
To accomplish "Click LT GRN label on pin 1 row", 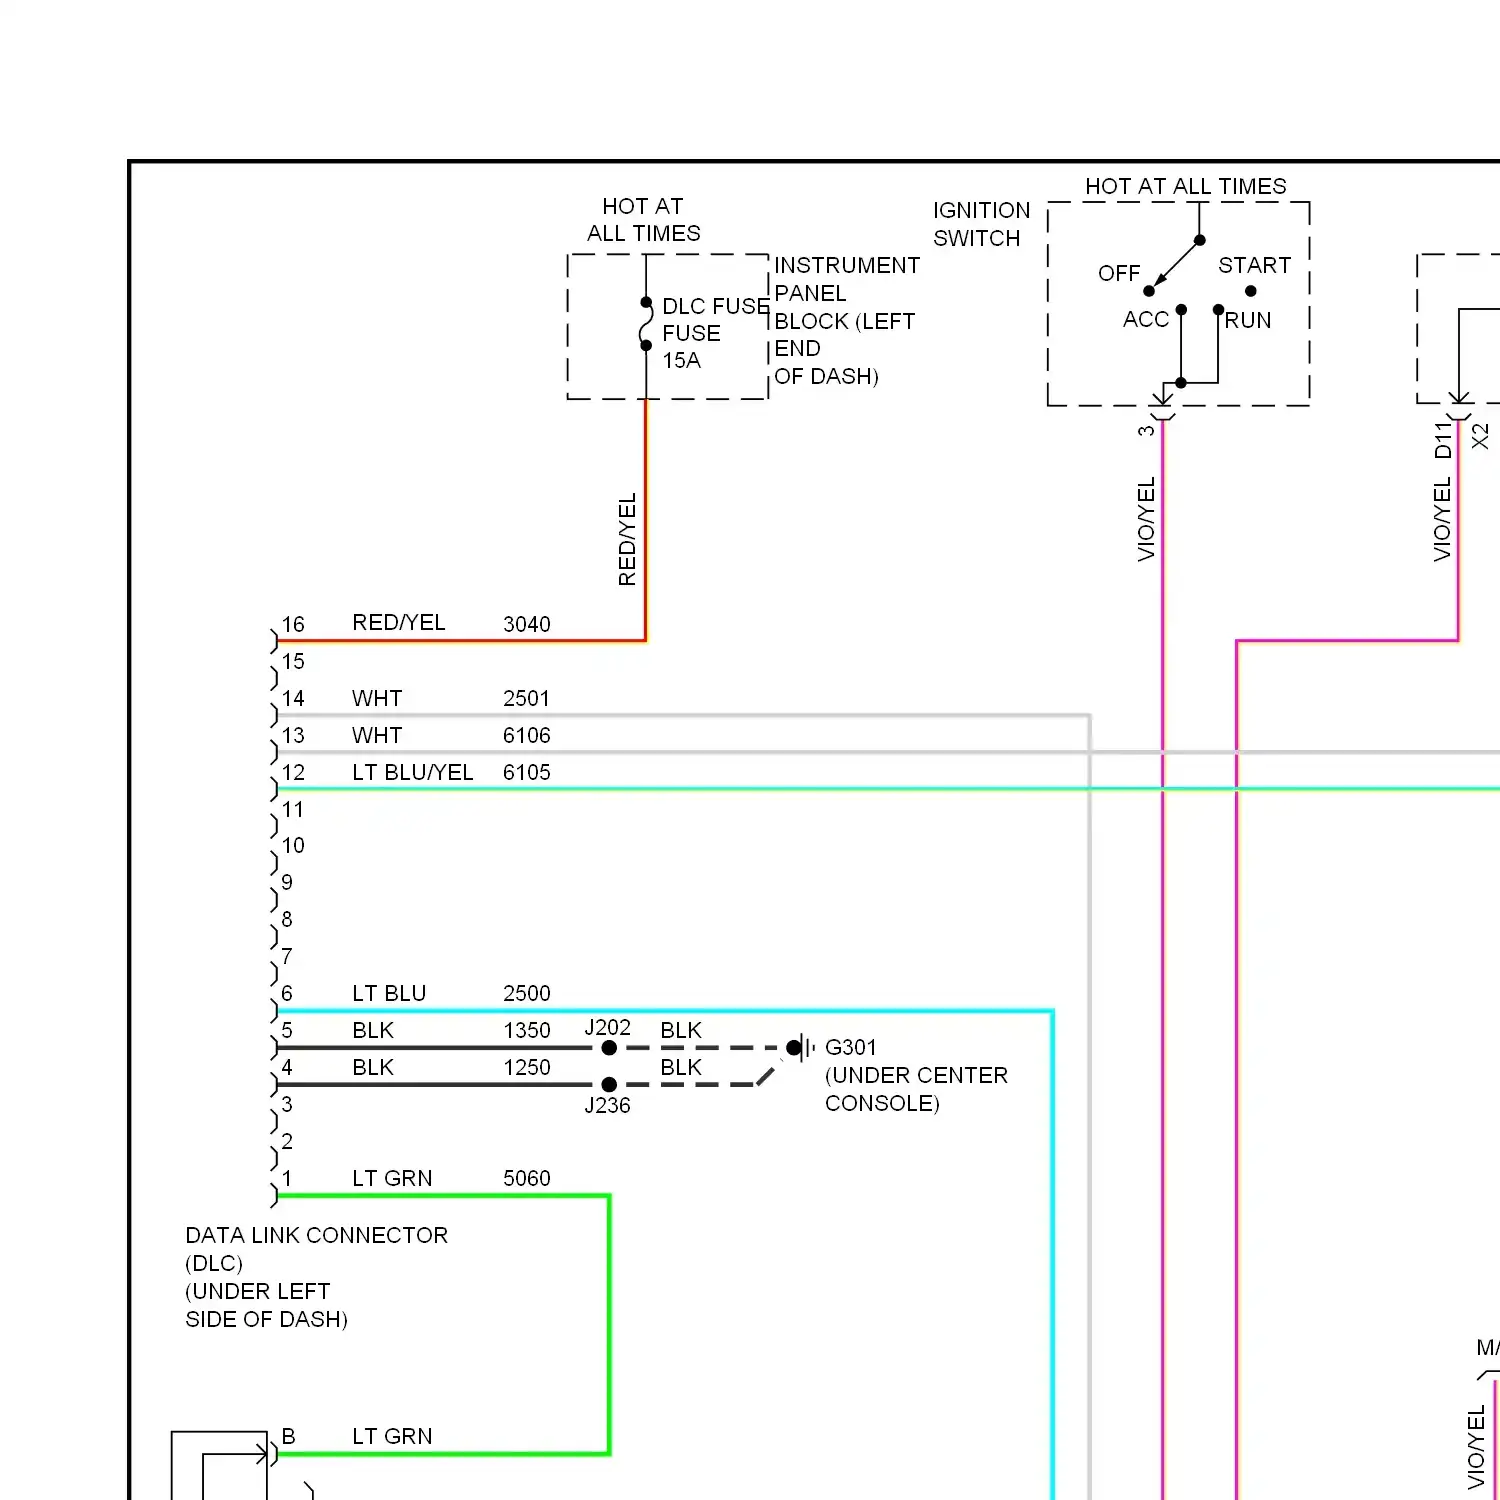I will click(392, 1178).
